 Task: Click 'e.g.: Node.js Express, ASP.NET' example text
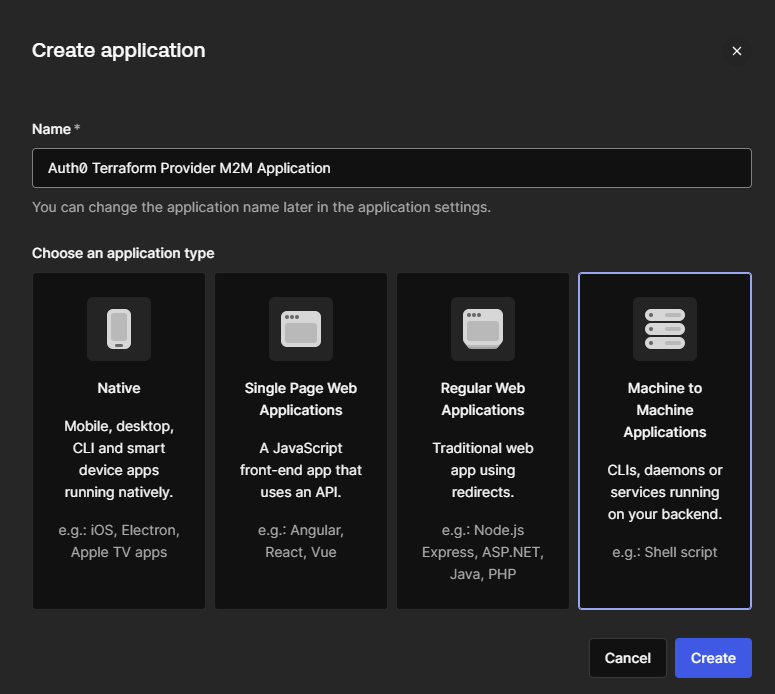pyautogui.click(x=482, y=552)
